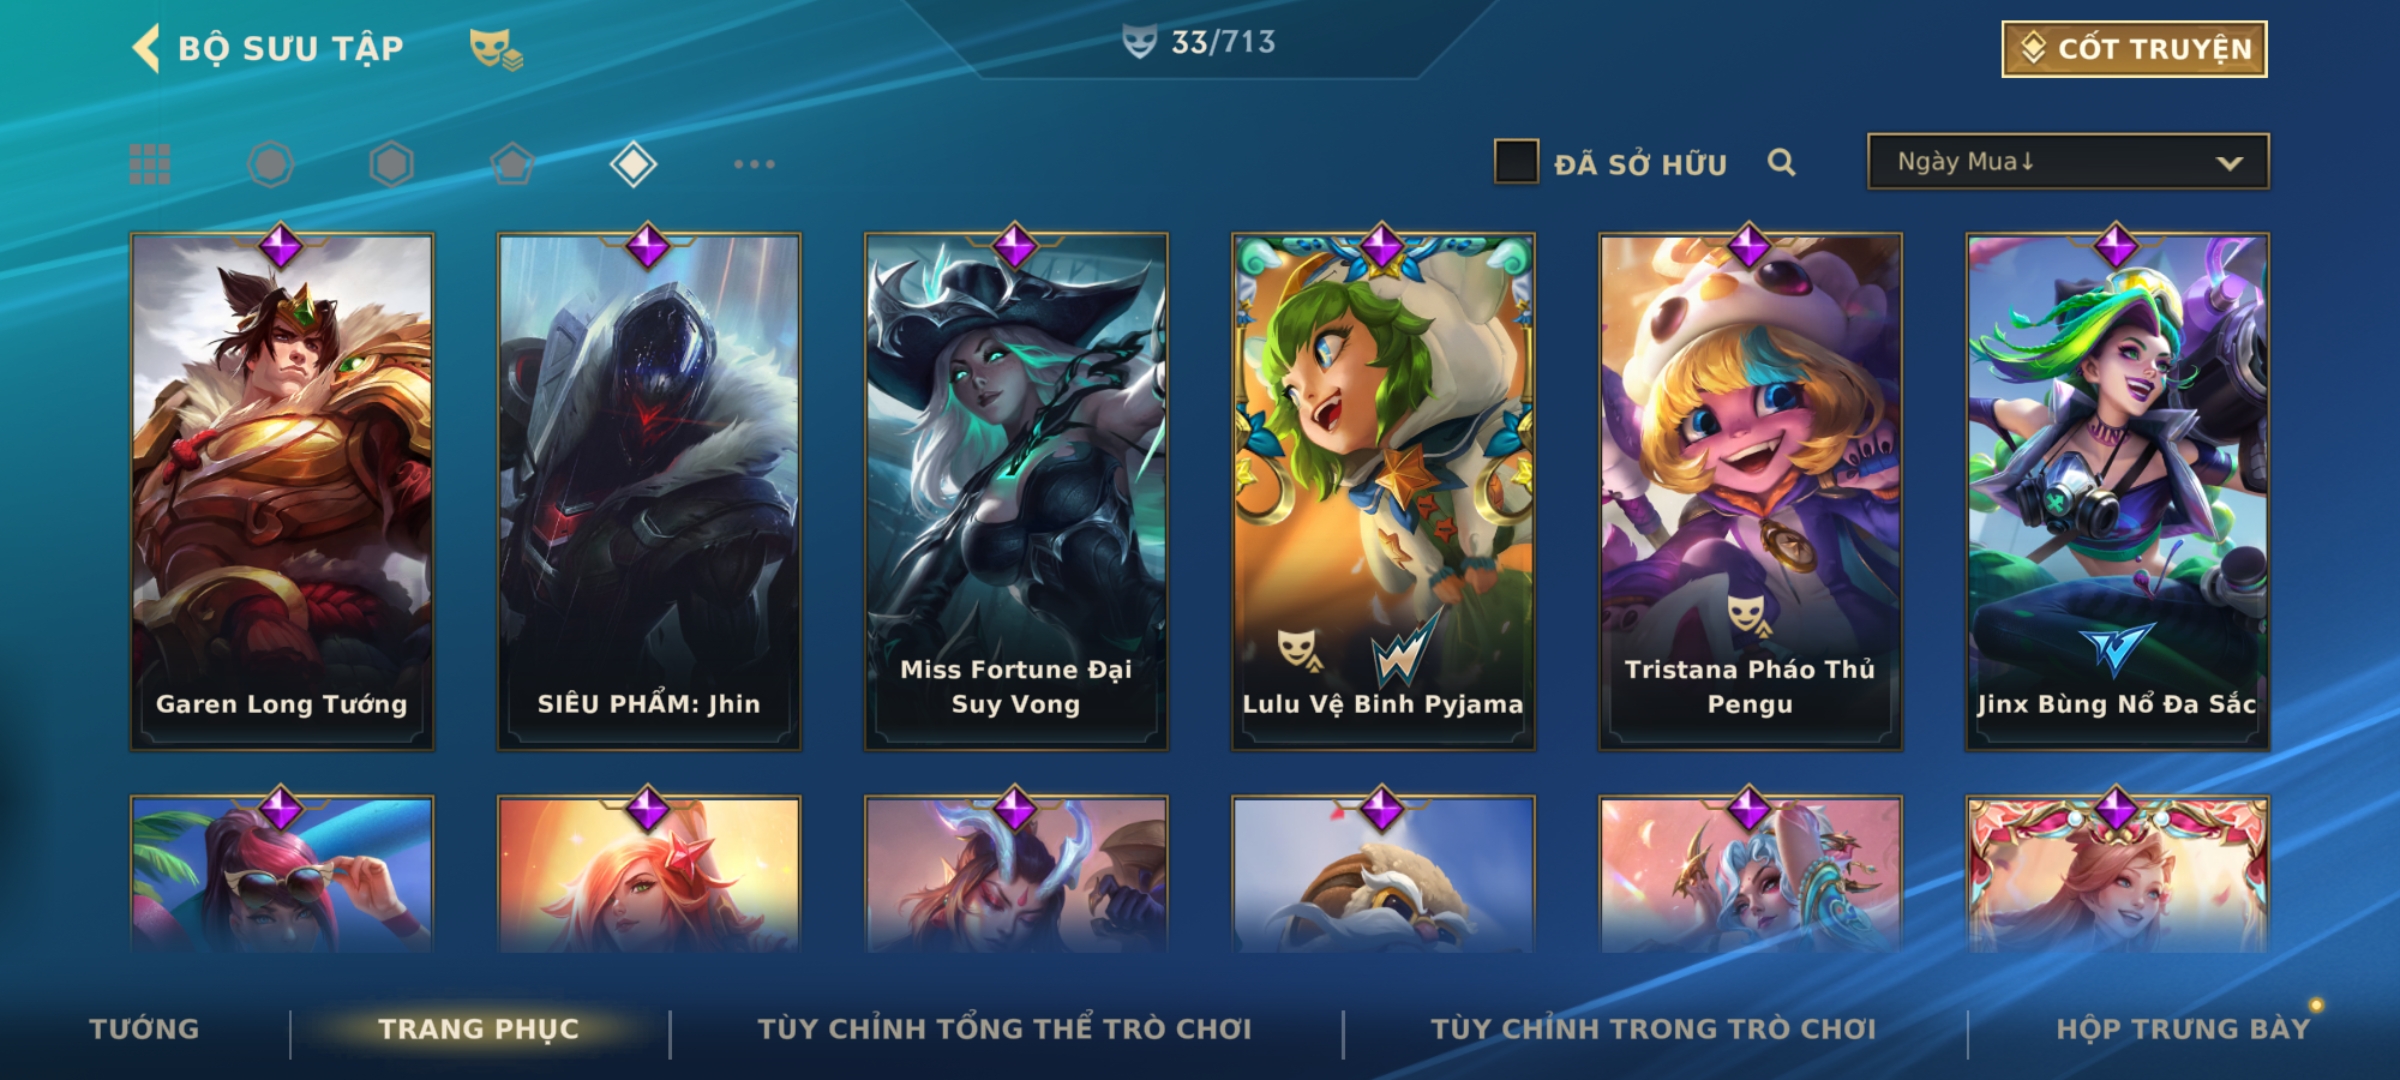This screenshot has width=2400, height=1080.
Task: Select the Lulu Vệ Binh Pyjama skin
Action: [1383, 491]
